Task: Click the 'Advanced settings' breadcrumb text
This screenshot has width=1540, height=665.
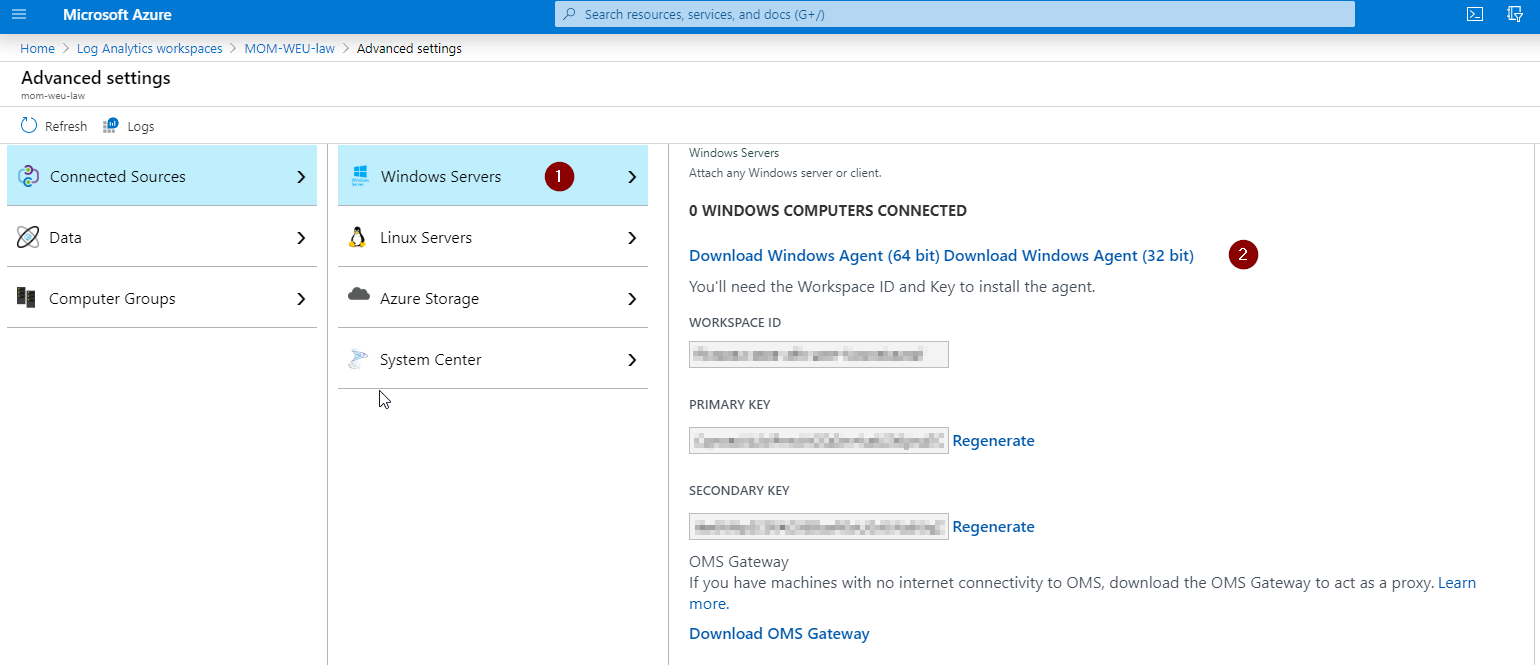Action: pyautogui.click(x=409, y=48)
